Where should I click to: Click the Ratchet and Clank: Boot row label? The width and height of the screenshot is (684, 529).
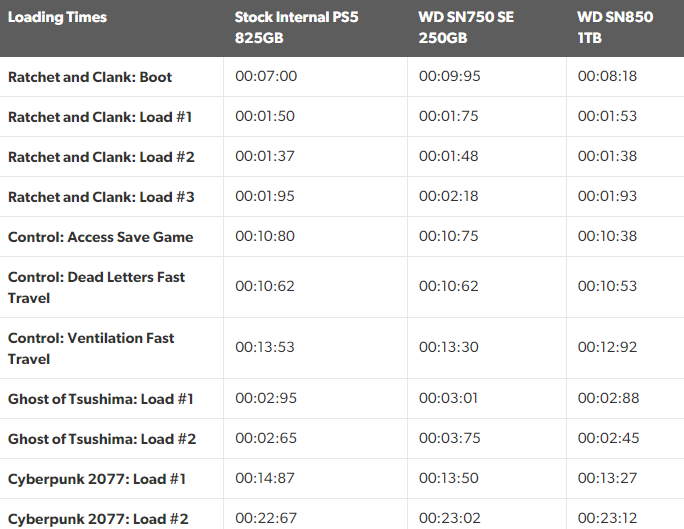[90, 76]
